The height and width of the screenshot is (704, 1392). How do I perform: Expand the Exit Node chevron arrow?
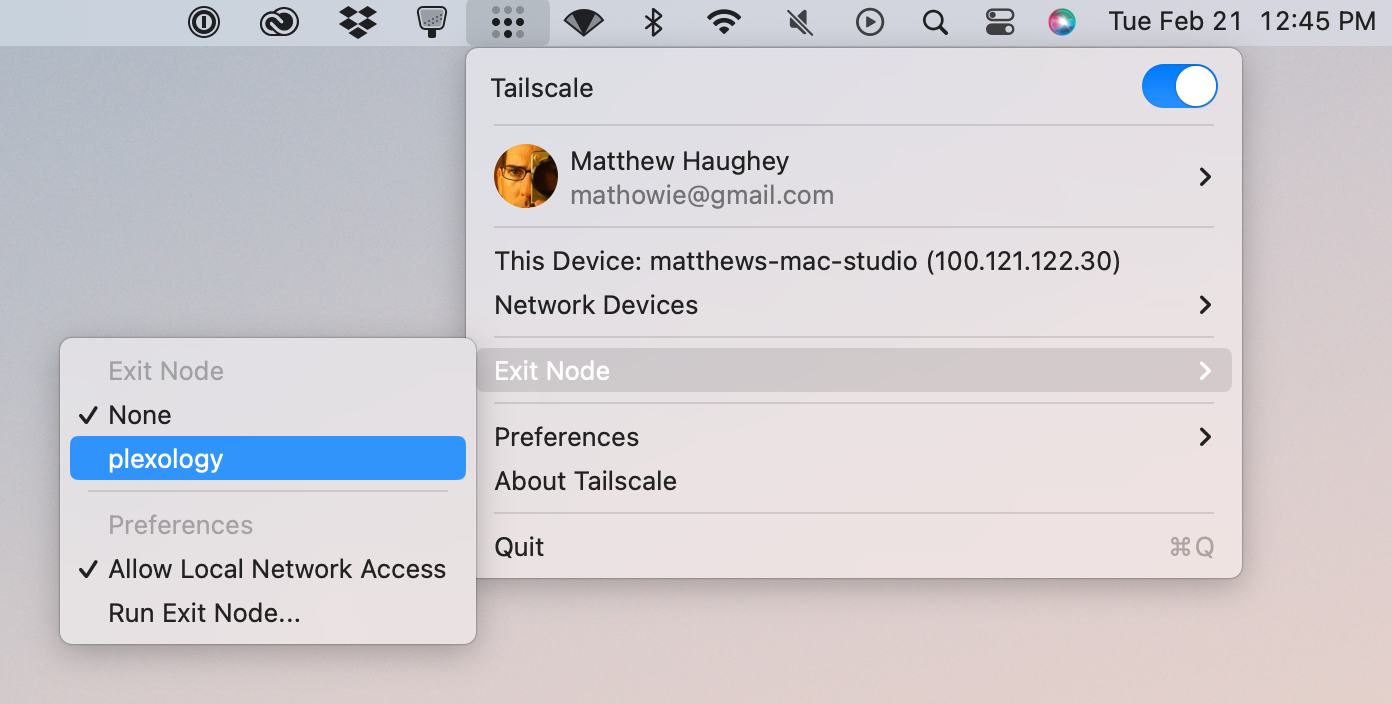pyautogui.click(x=1205, y=371)
